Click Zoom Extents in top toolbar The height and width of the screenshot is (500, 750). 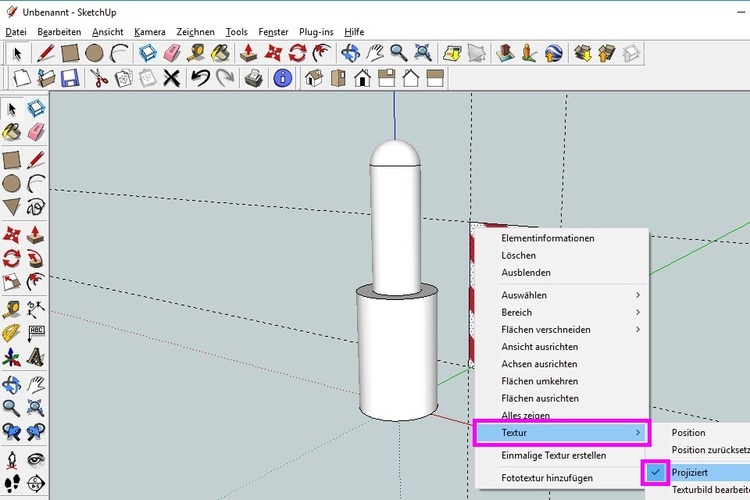[x=423, y=53]
